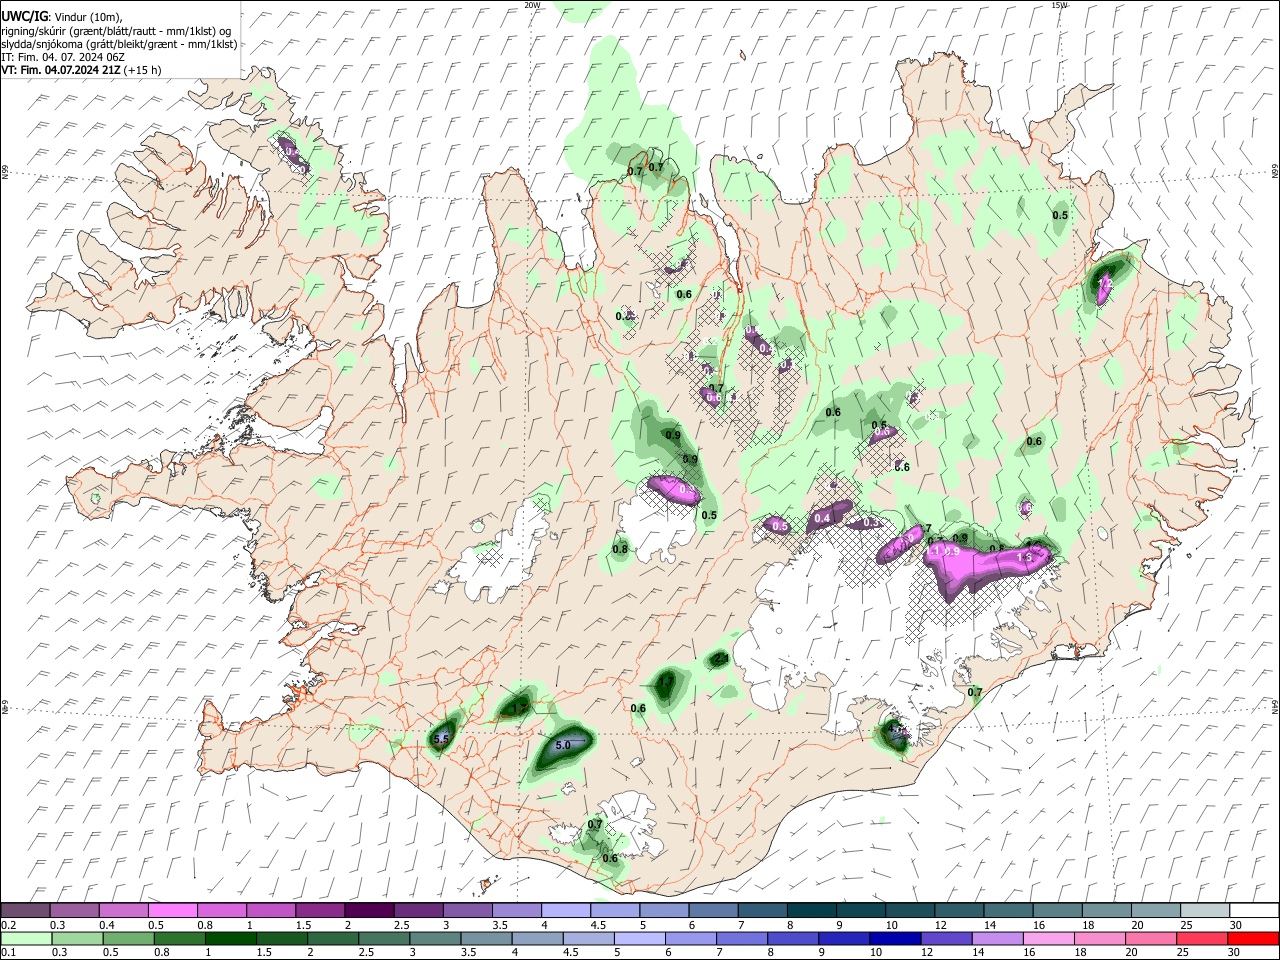
Task: Click the 20W longitude label
Action: [x=532, y=5]
